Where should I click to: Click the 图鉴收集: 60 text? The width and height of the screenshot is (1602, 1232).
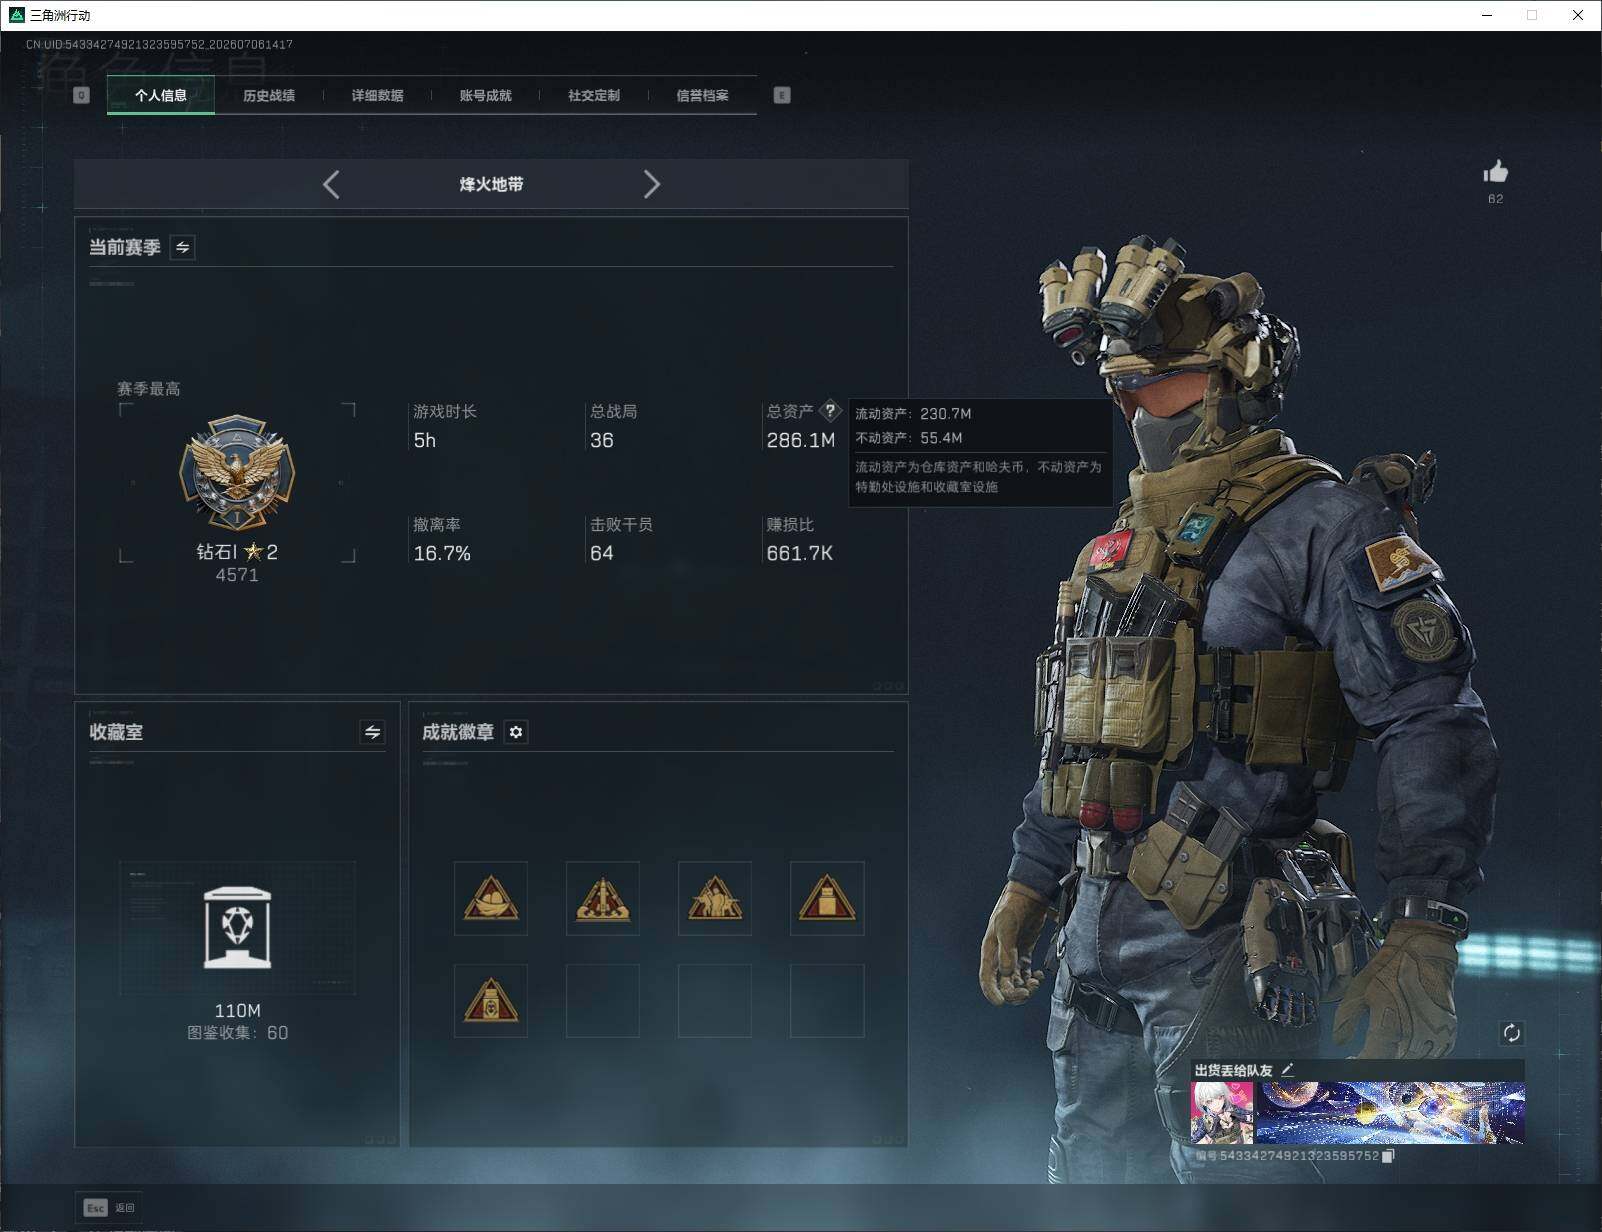pyautogui.click(x=238, y=1033)
